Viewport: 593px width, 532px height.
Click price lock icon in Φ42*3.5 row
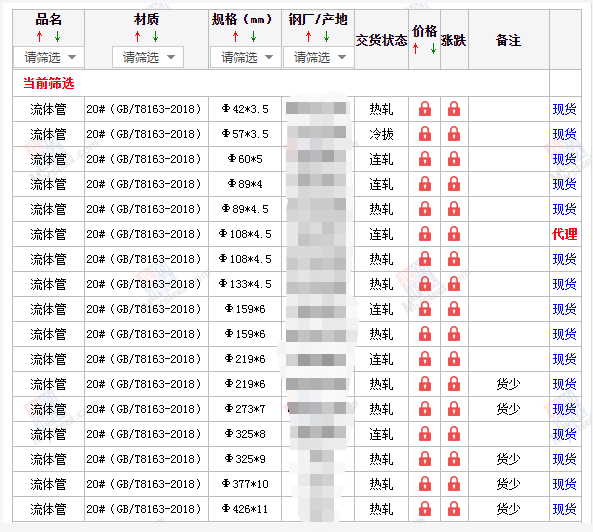pos(425,109)
